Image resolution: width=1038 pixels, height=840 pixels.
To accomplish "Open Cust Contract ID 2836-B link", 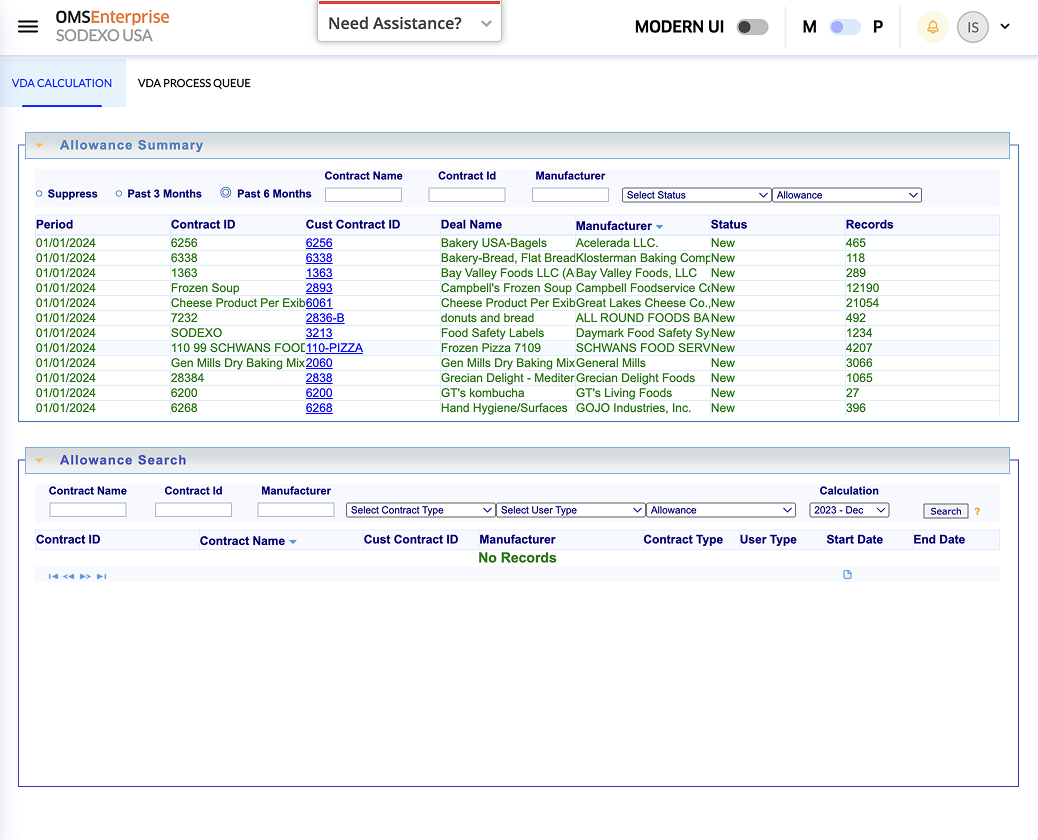I will click(x=325, y=318).
